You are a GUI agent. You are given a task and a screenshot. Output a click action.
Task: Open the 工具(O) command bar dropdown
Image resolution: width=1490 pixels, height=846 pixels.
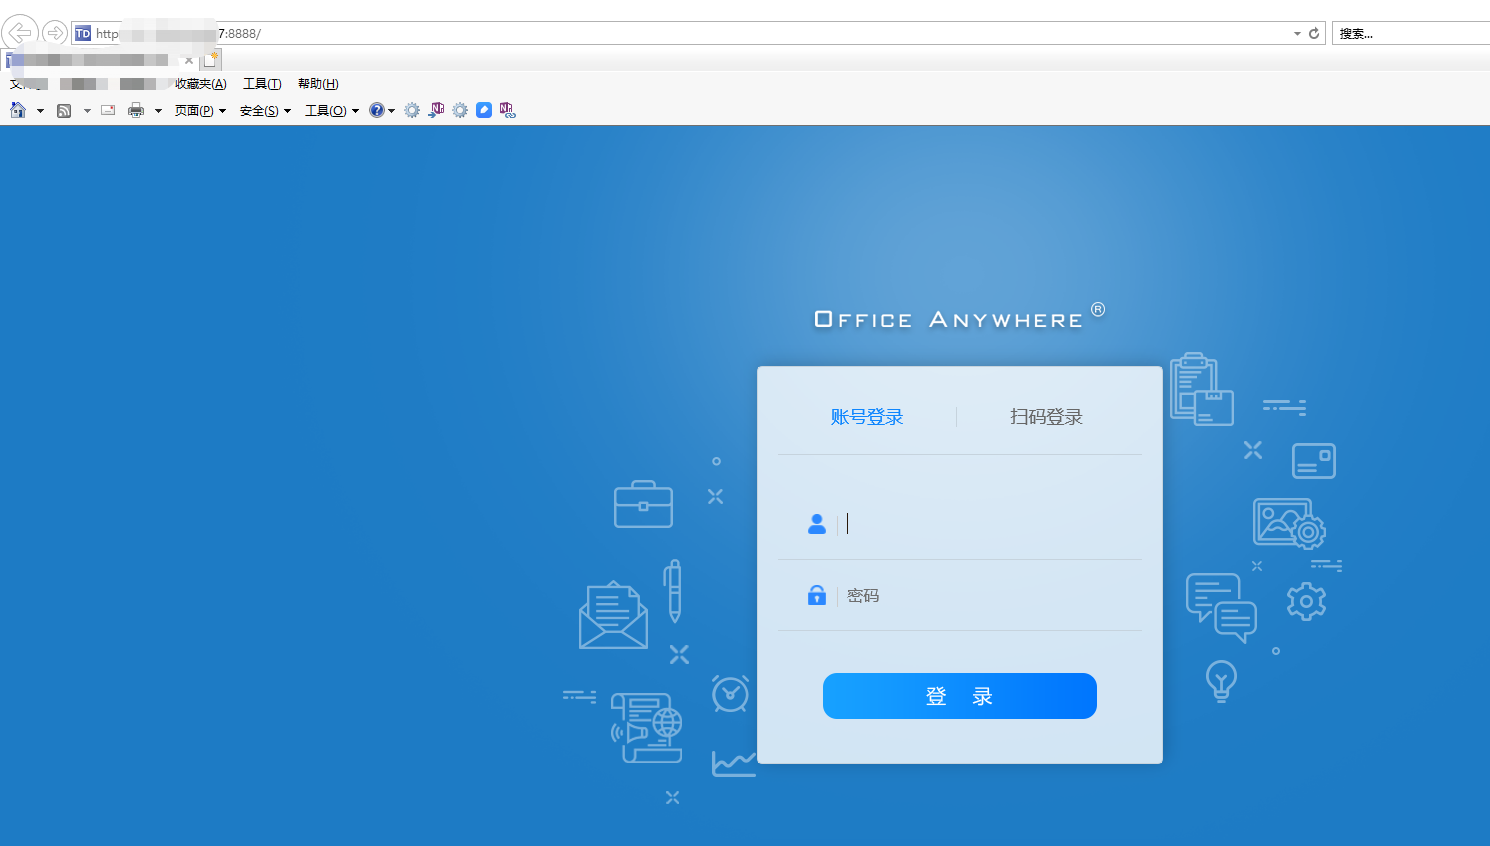coord(332,111)
